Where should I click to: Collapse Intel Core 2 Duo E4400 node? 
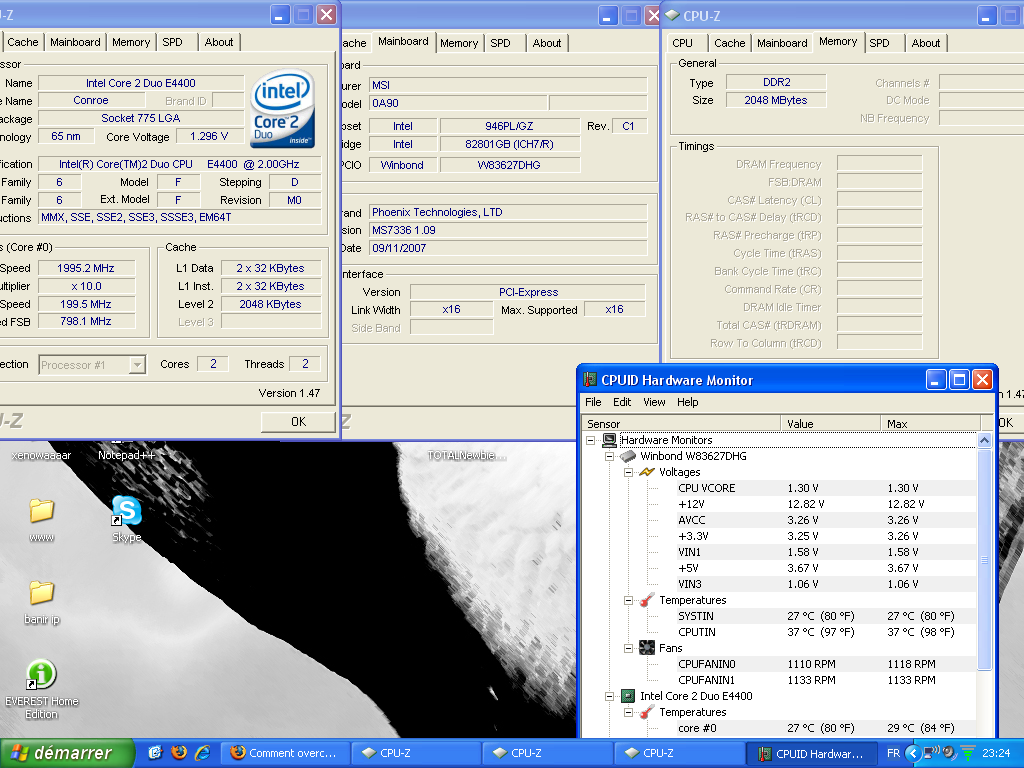click(609, 696)
